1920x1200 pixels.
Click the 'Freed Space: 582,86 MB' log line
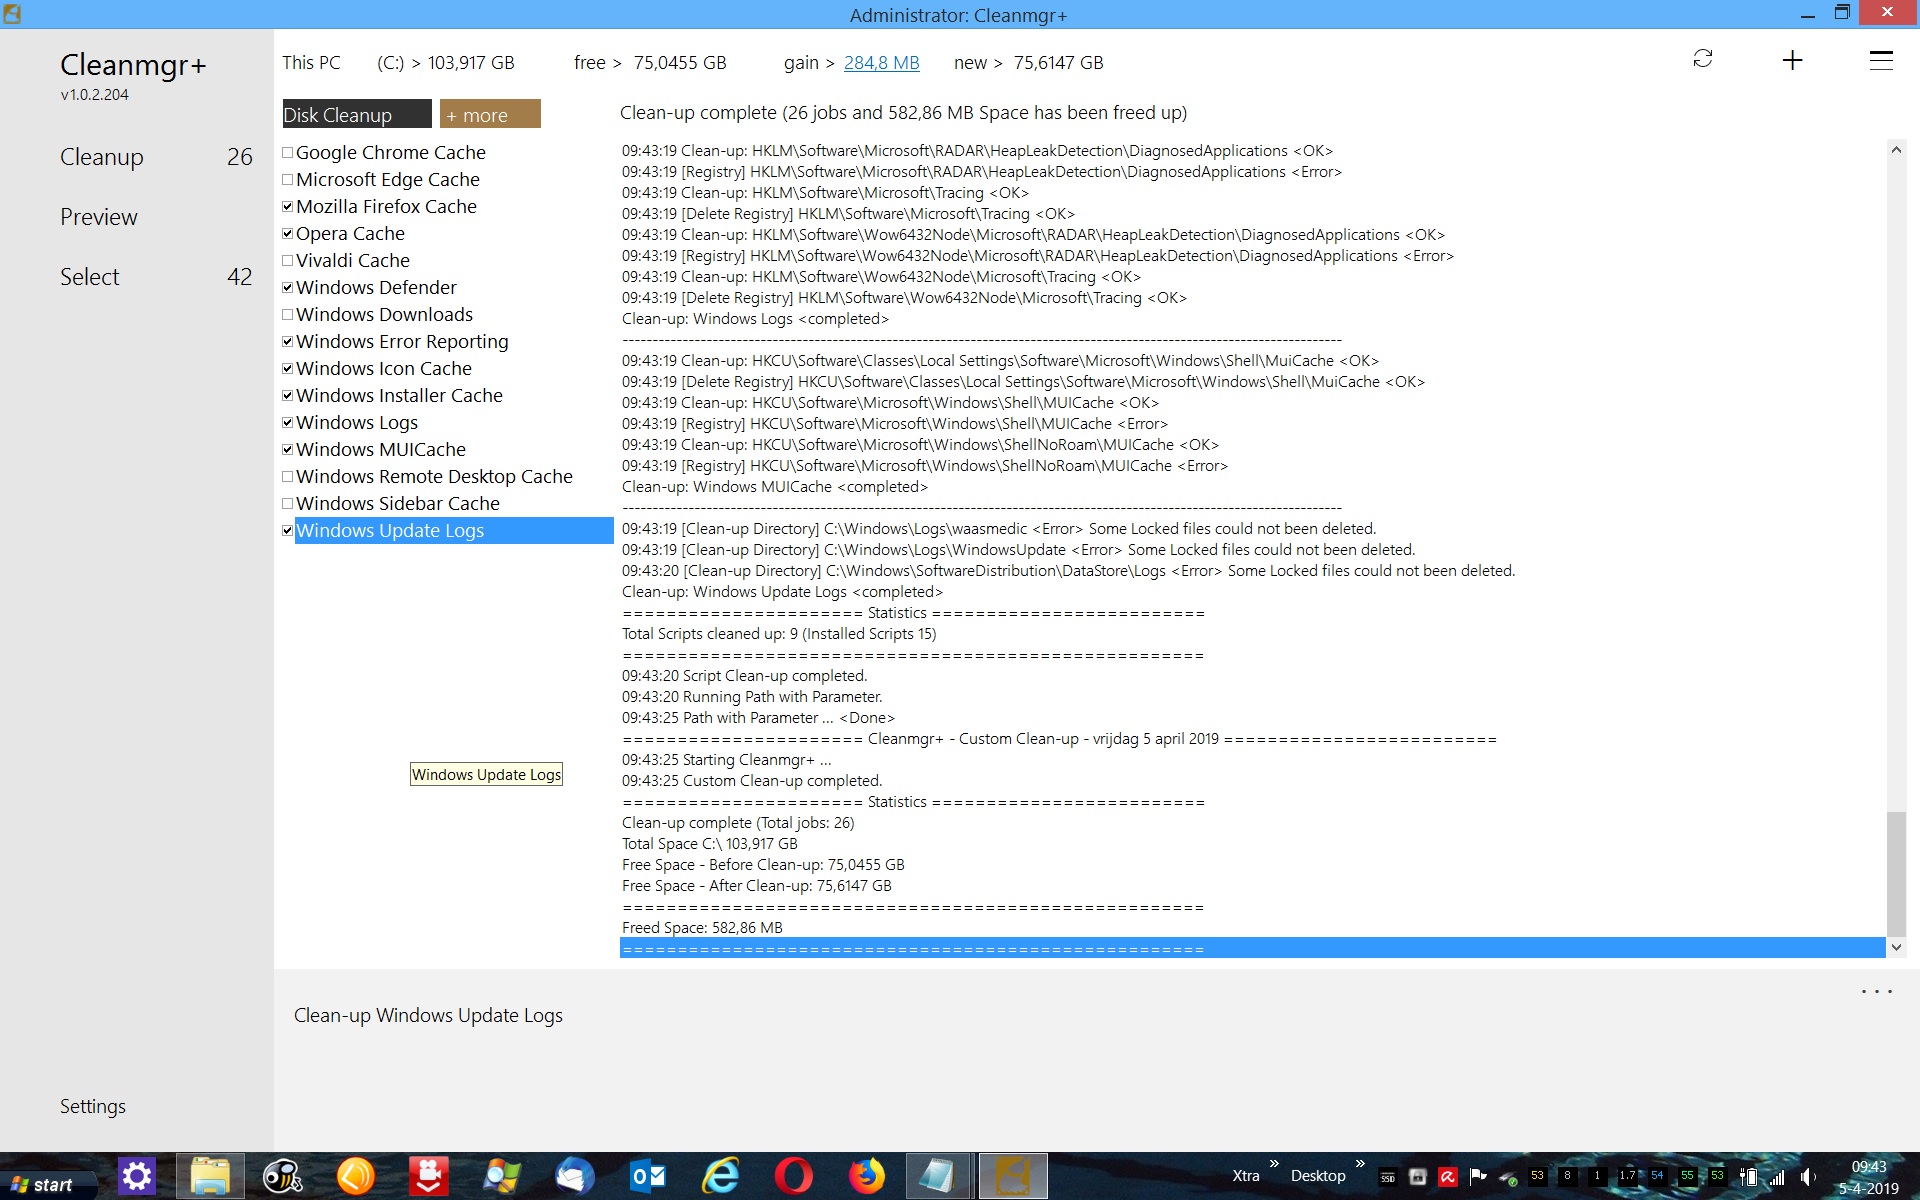pyautogui.click(x=702, y=928)
